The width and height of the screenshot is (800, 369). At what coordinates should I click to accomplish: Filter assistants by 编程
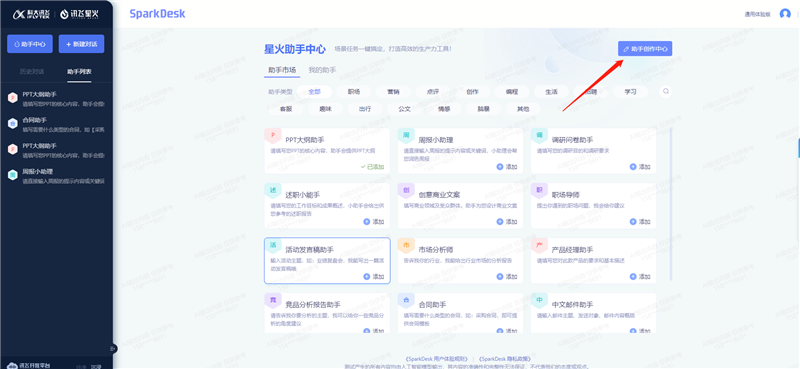pos(512,92)
